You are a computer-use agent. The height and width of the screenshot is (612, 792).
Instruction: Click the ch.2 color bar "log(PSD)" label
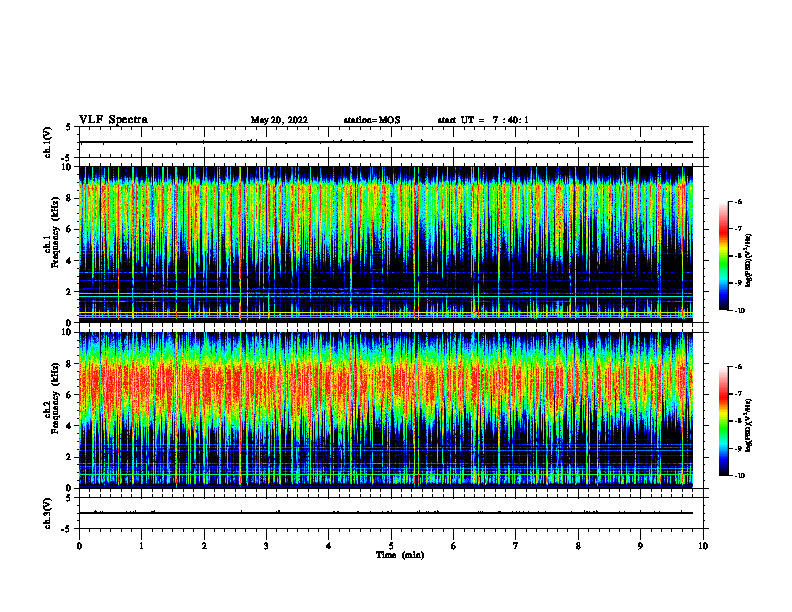749,425
